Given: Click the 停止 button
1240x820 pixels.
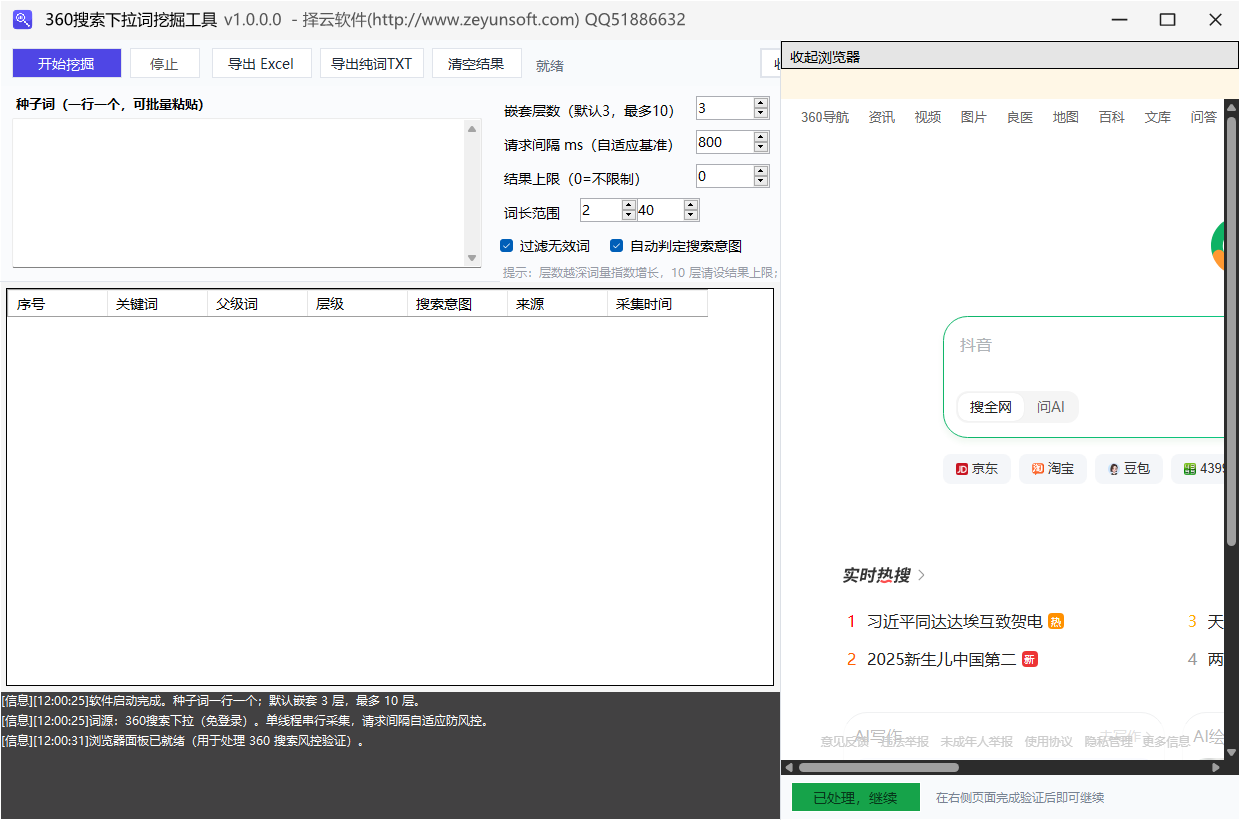Looking at the screenshot, I should click(165, 64).
